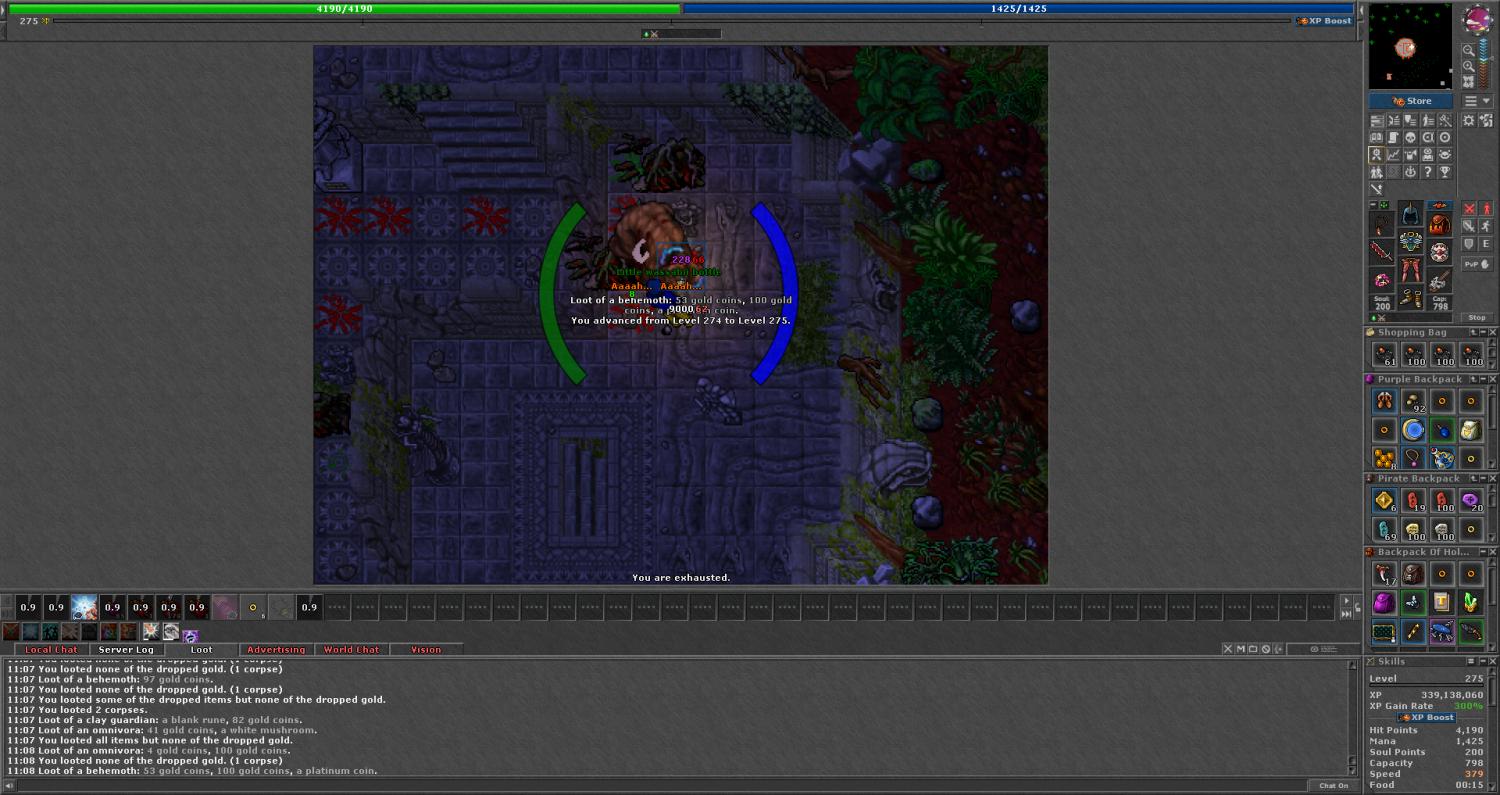This screenshot has height=795, width=1500.
Task: Toggle expert mode E button
Action: point(1486,244)
